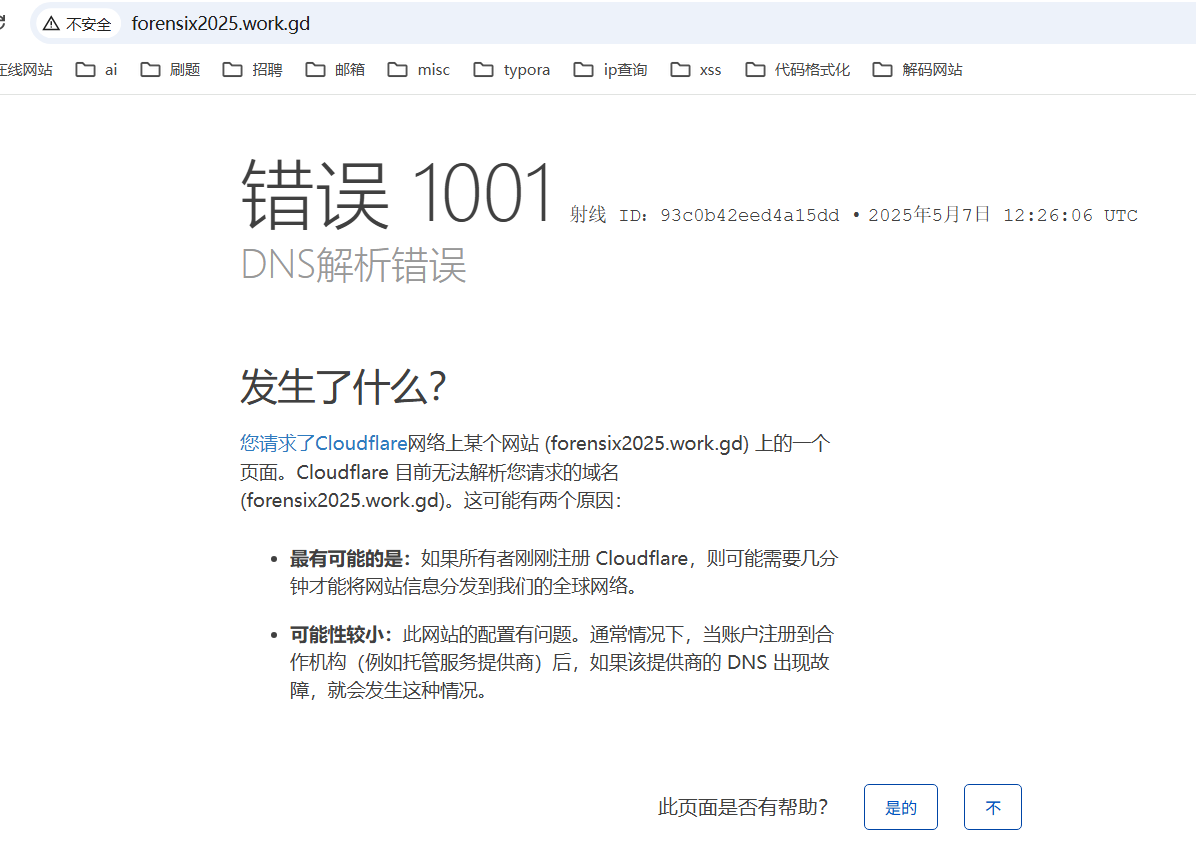The image size is (1196, 854).
Task: Open the 解码网站 bookmark folder
Action: pos(918,69)
